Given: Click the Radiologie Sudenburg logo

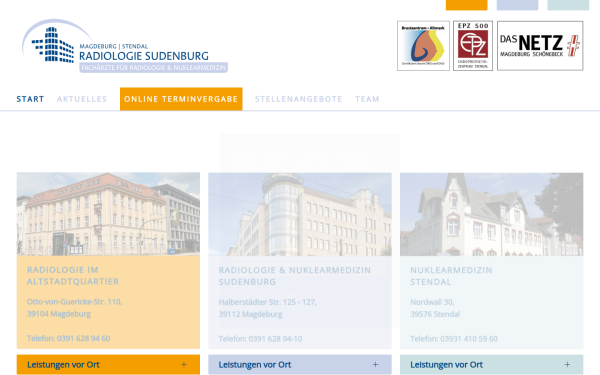Looking at the screenshot, I should point(125,46).
